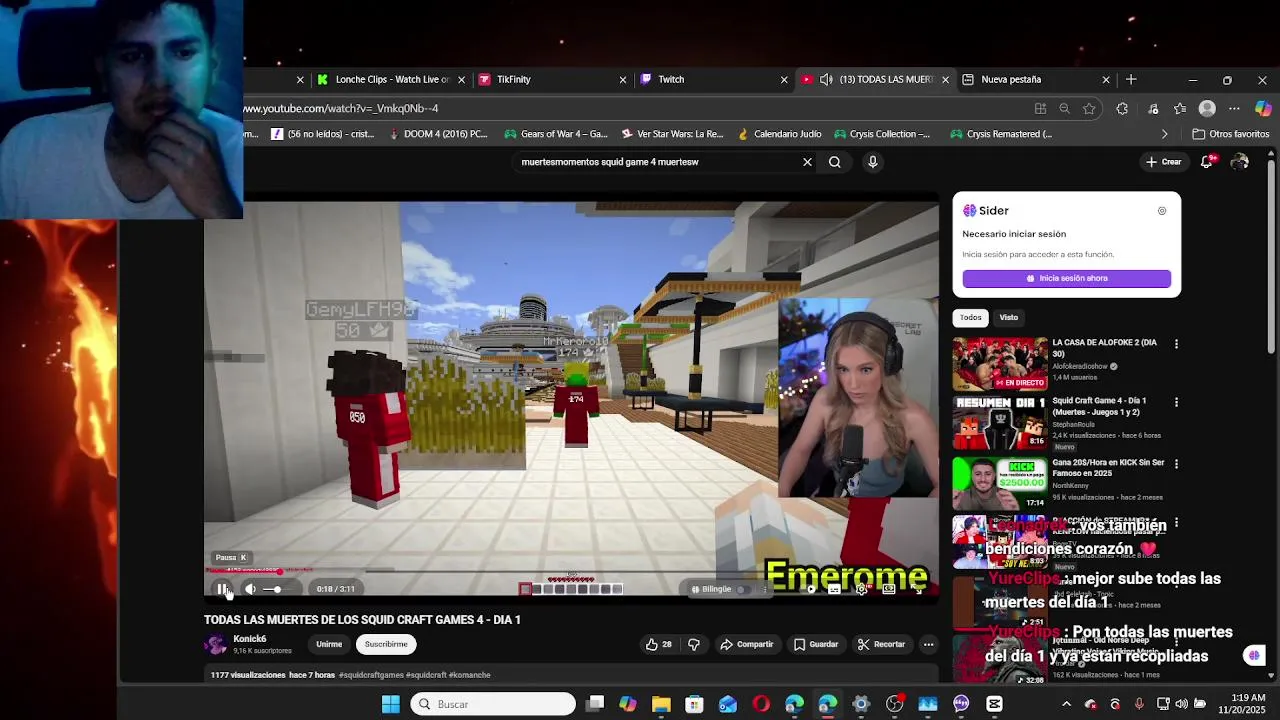This screenshot has width=1280, height=720.
Task: Open browser settings and more menu
Action: click(1234, 108)
